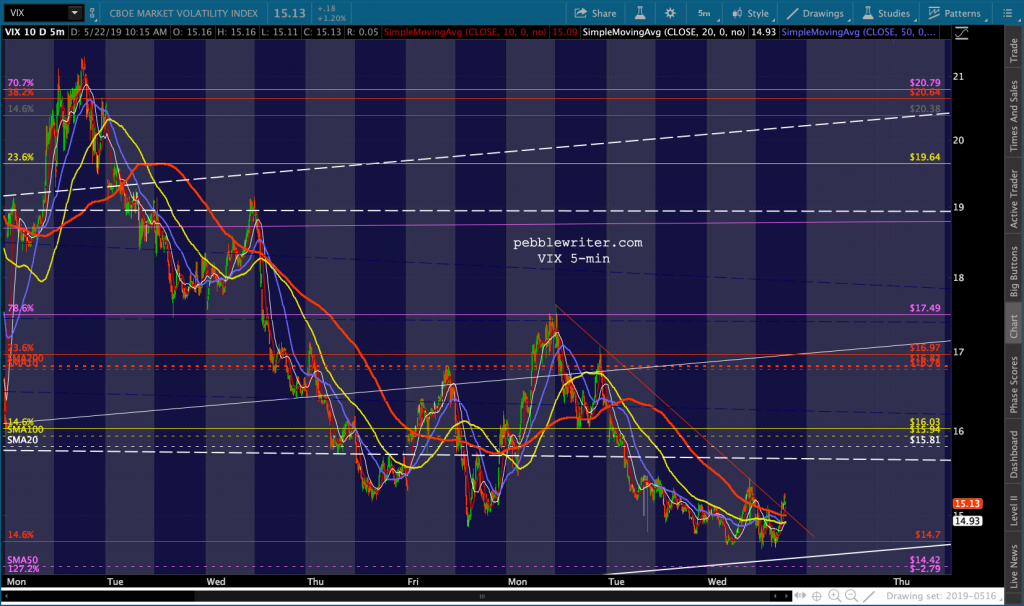Open the Active Trader side tab
Image resolution: width=1024 pixels, height=606 pixels.
tap(1014, 199)
